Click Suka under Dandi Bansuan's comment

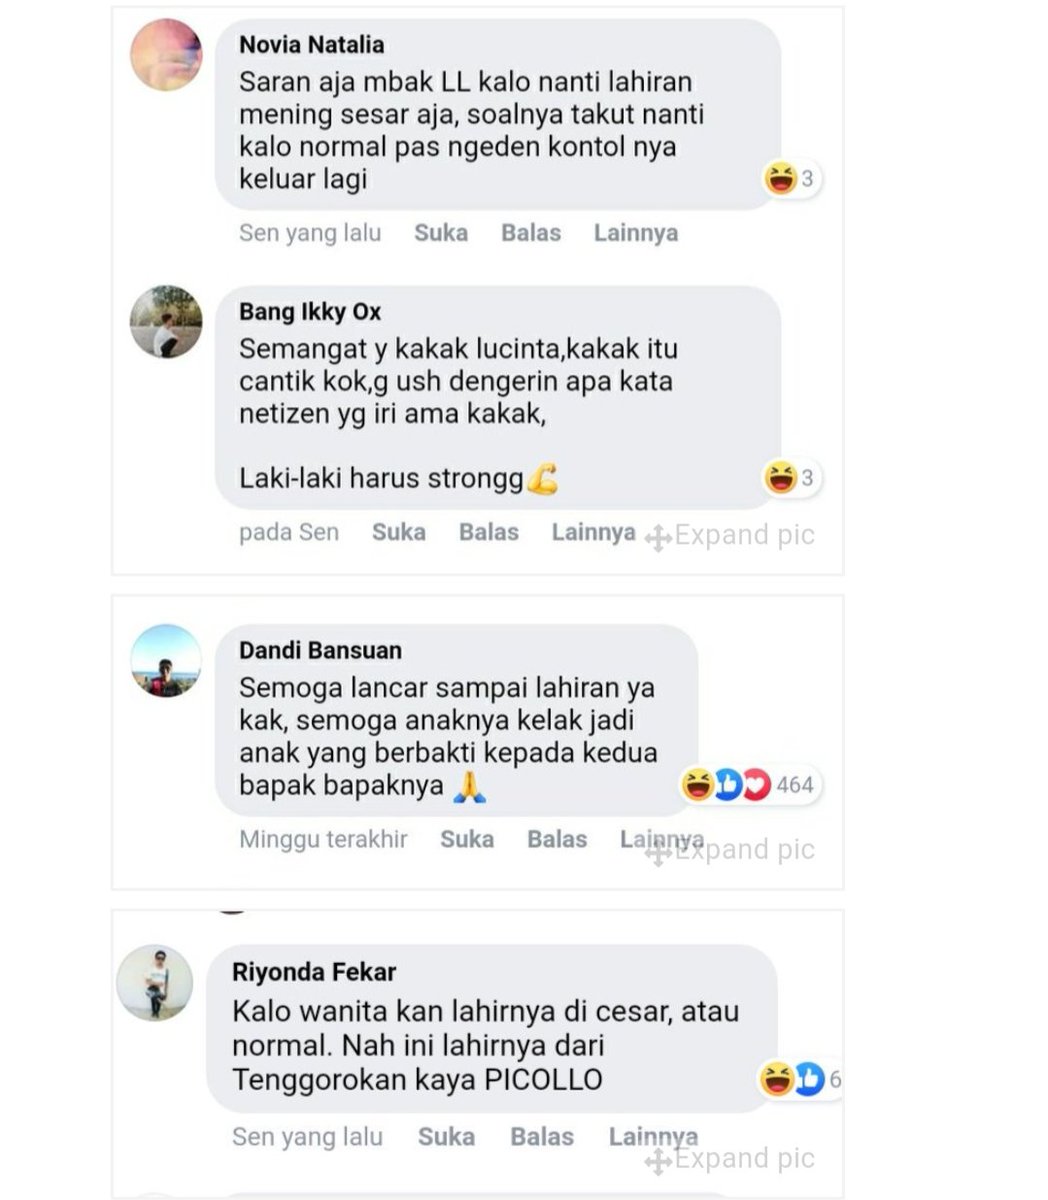467,839
